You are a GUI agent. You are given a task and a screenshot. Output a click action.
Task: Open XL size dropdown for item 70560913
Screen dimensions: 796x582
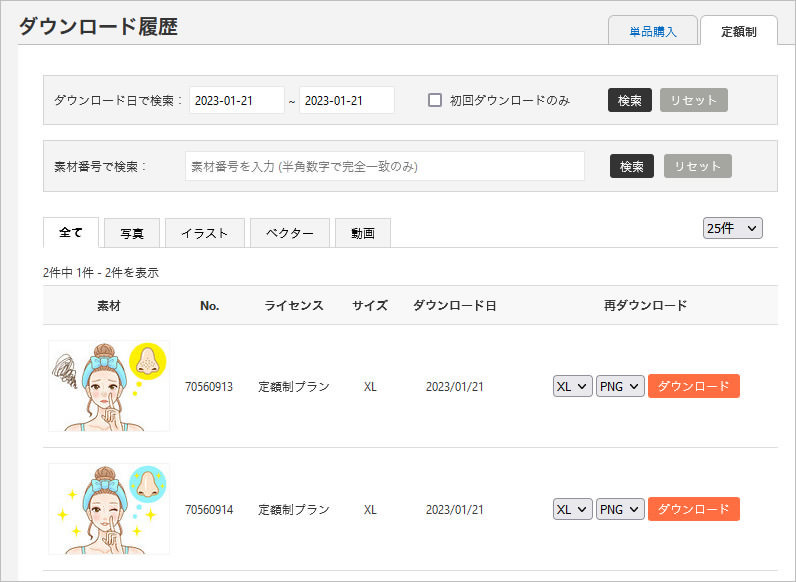point(572,386)
